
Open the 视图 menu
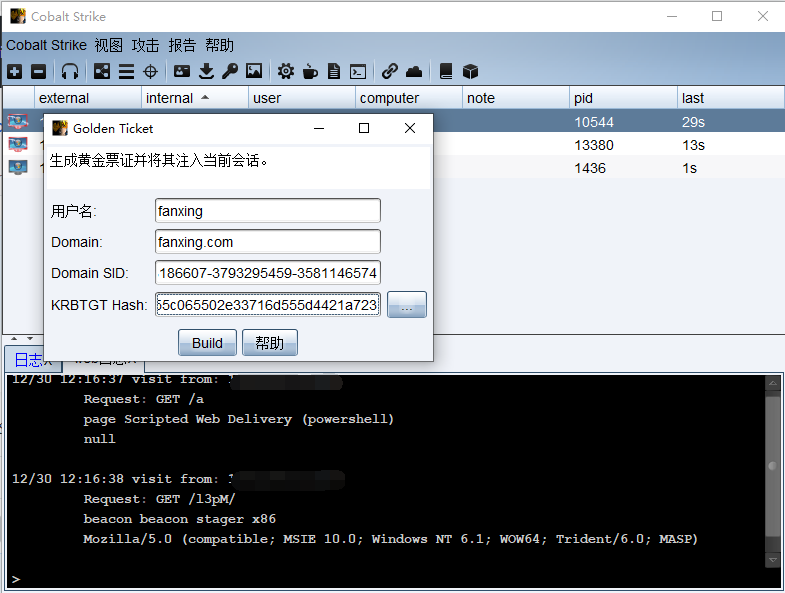coord(109,45)
